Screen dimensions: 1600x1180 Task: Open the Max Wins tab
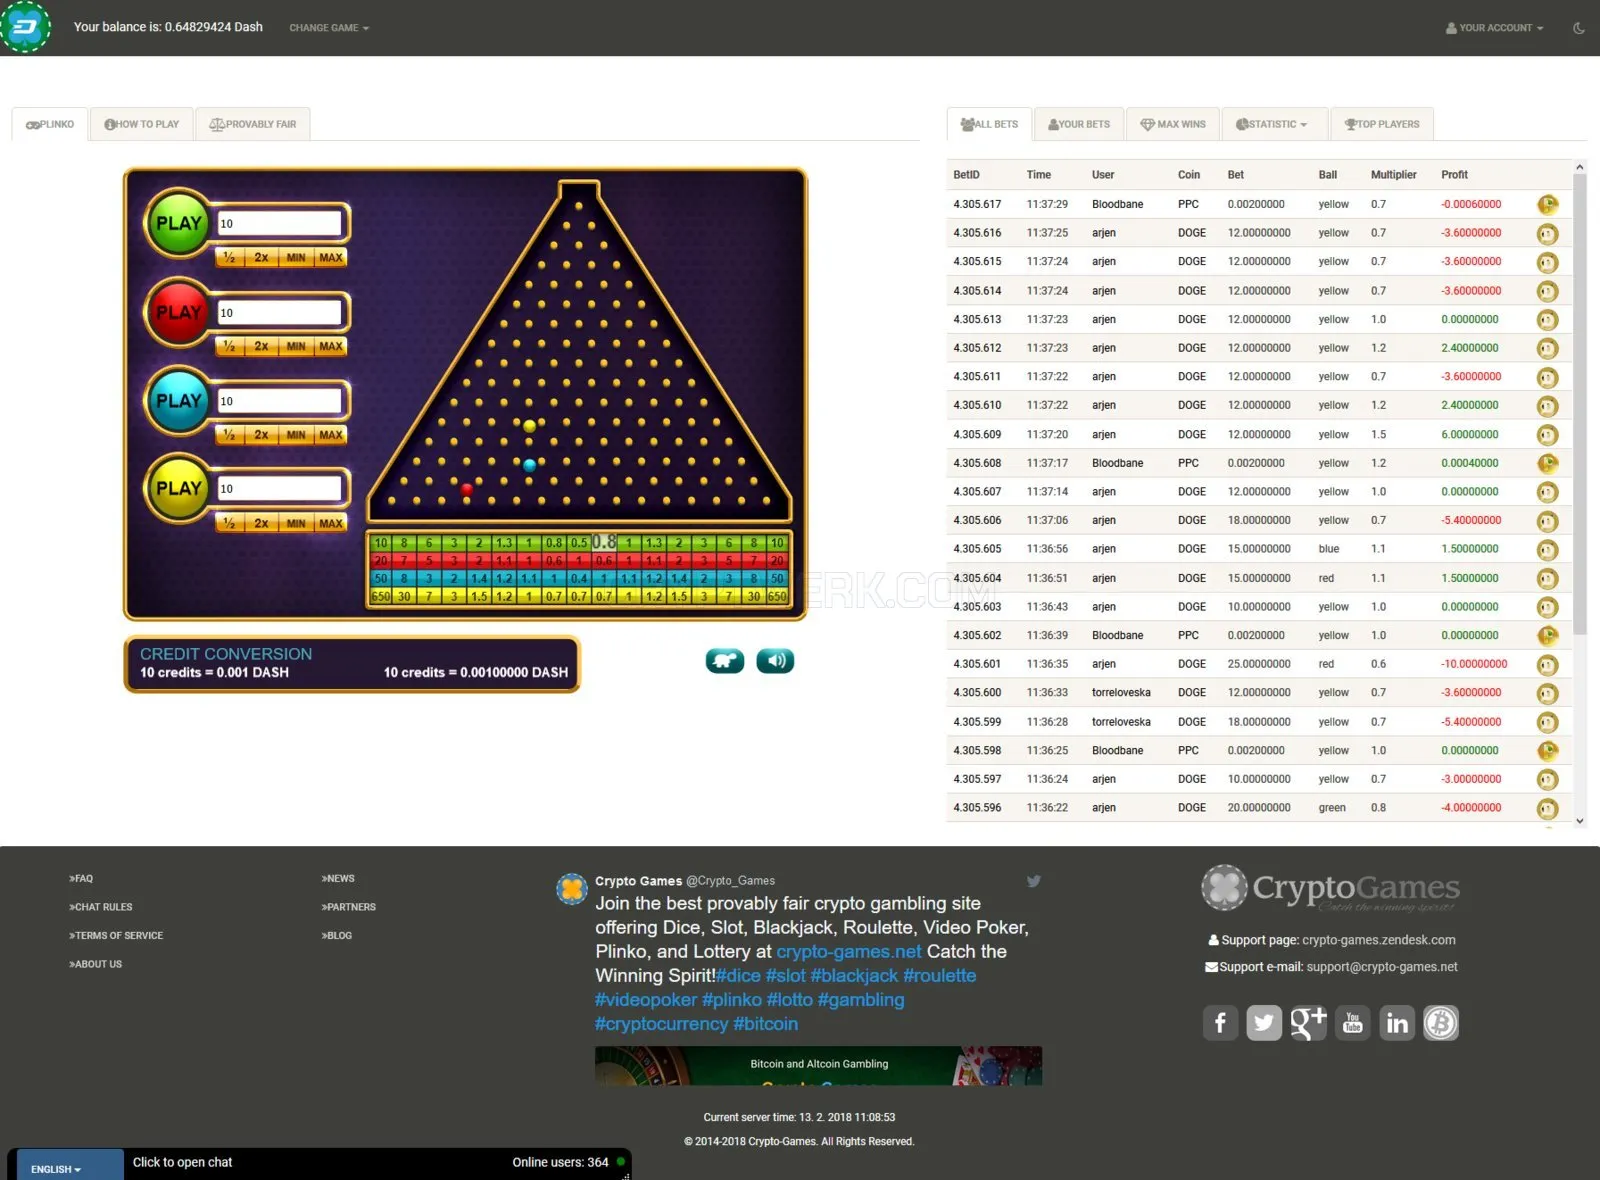(x=1173, y=124)
